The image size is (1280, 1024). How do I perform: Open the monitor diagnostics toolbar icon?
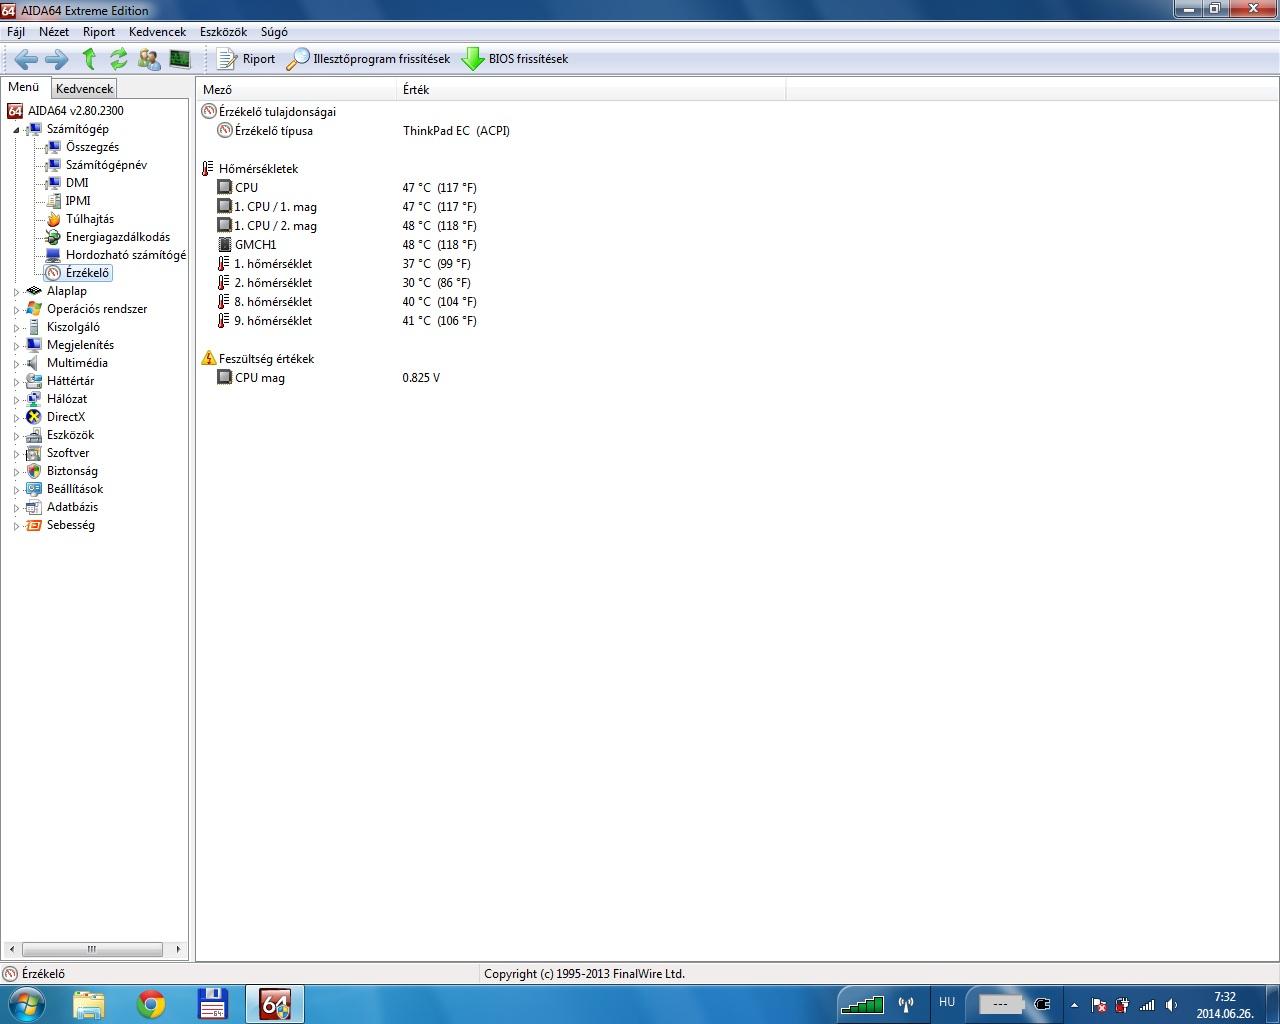point(180,59)
